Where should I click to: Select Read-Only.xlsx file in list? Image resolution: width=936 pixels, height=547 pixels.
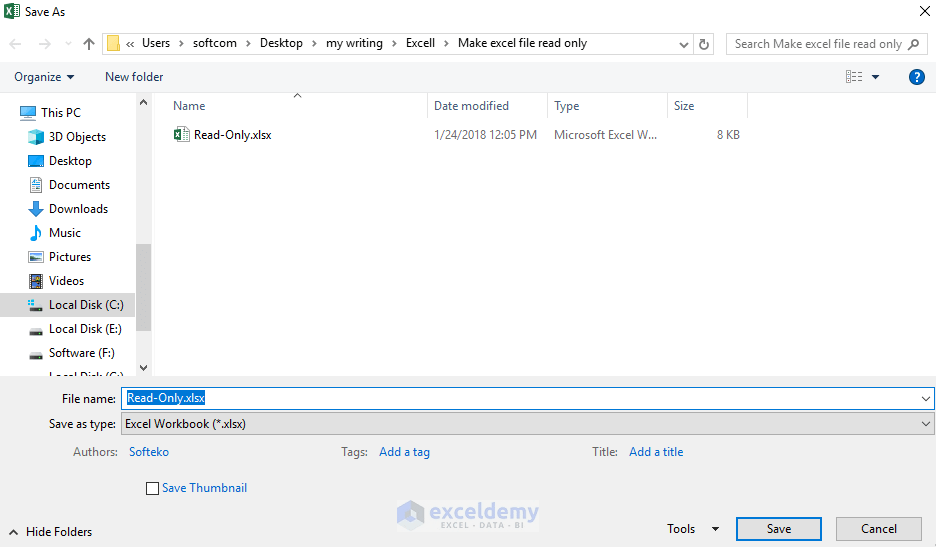point(232,135)
